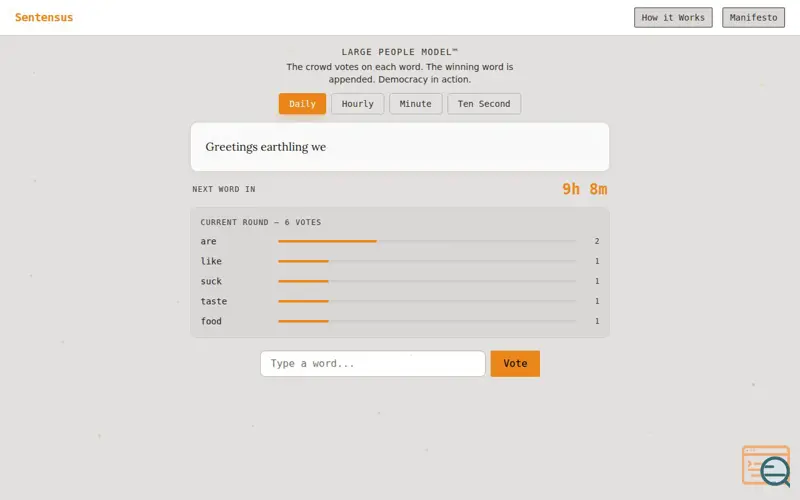Switch to the Hourly tab
The height and width of the screenshot is (500, 800).
point(357,104)
